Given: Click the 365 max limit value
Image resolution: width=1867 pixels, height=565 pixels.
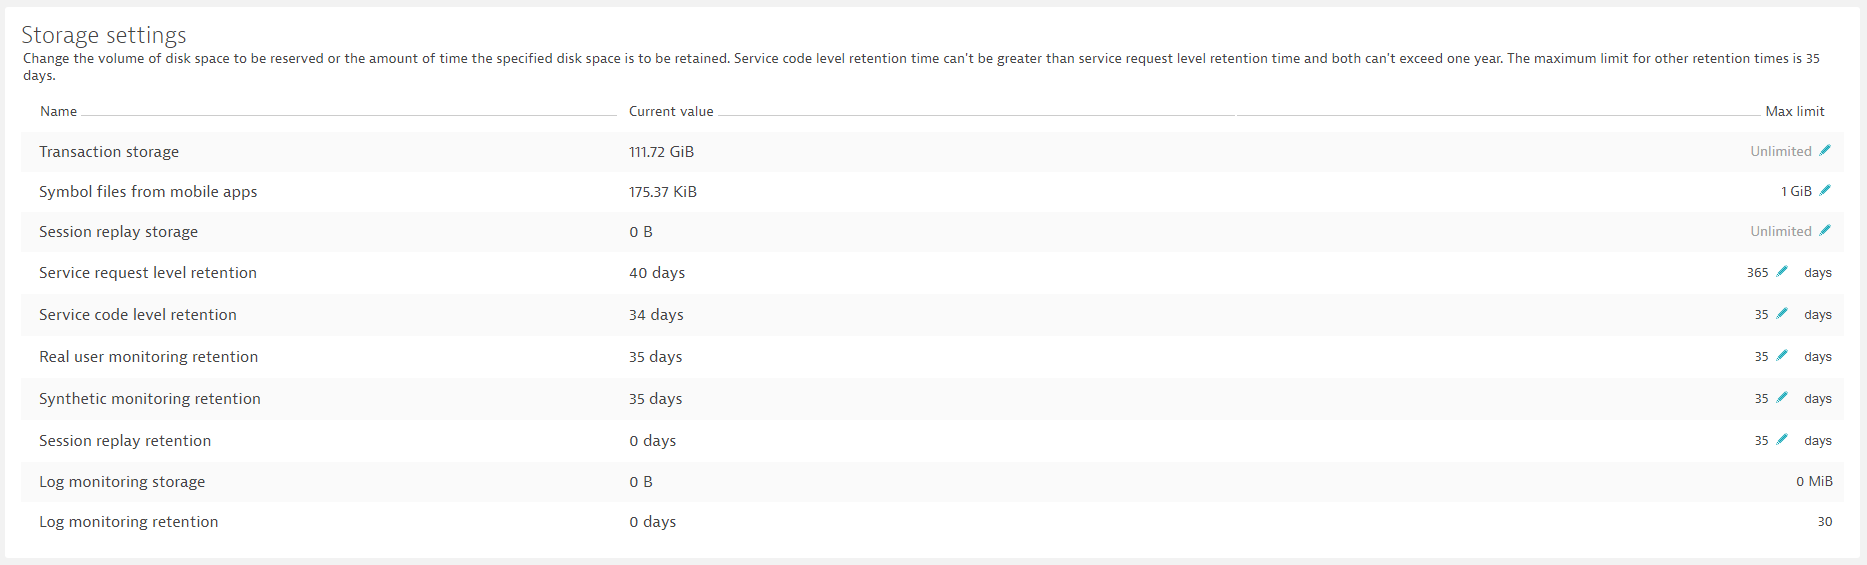Looking at the screenshot, I should tap(1757, 273).
